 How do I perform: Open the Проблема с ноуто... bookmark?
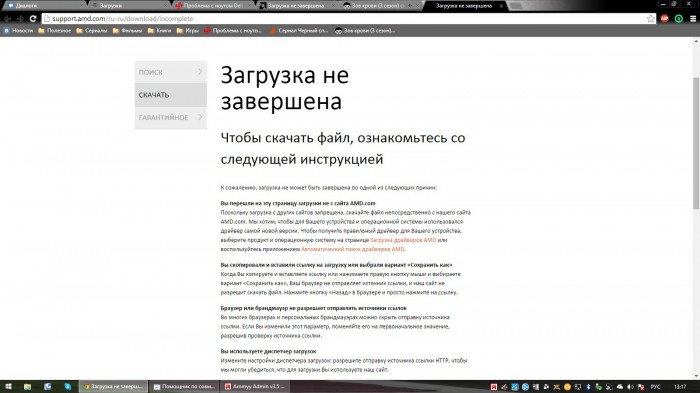click(233, 31)
